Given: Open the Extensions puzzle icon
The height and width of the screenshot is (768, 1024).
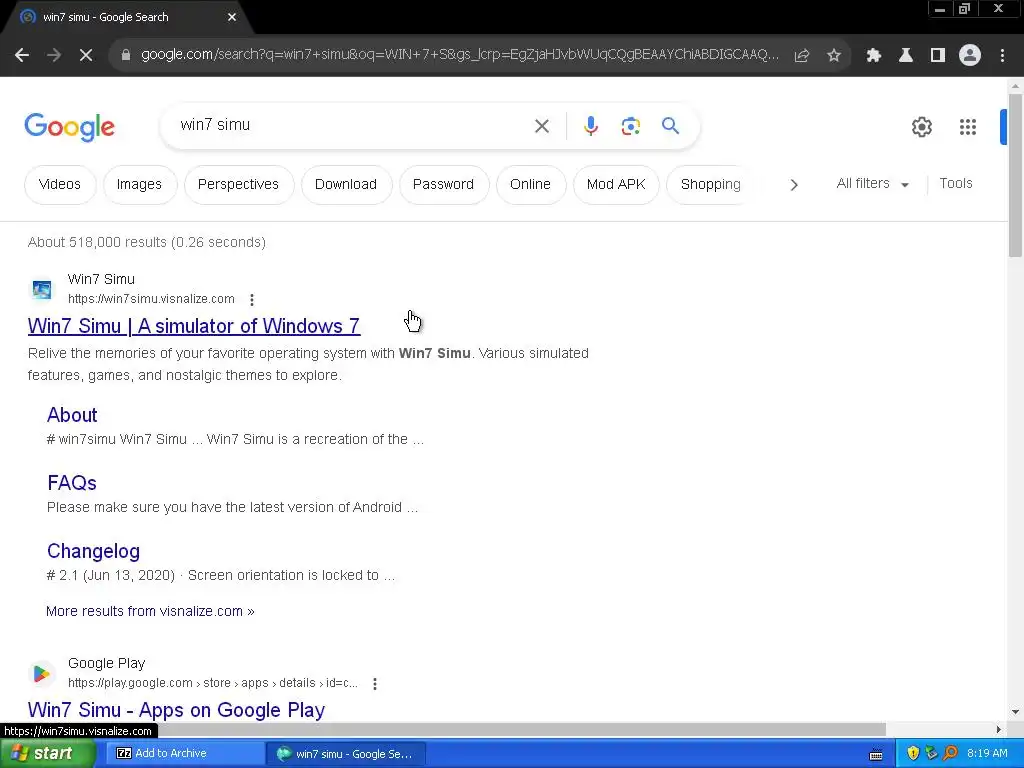Looking at the screenshot, I should coord(874,56).
